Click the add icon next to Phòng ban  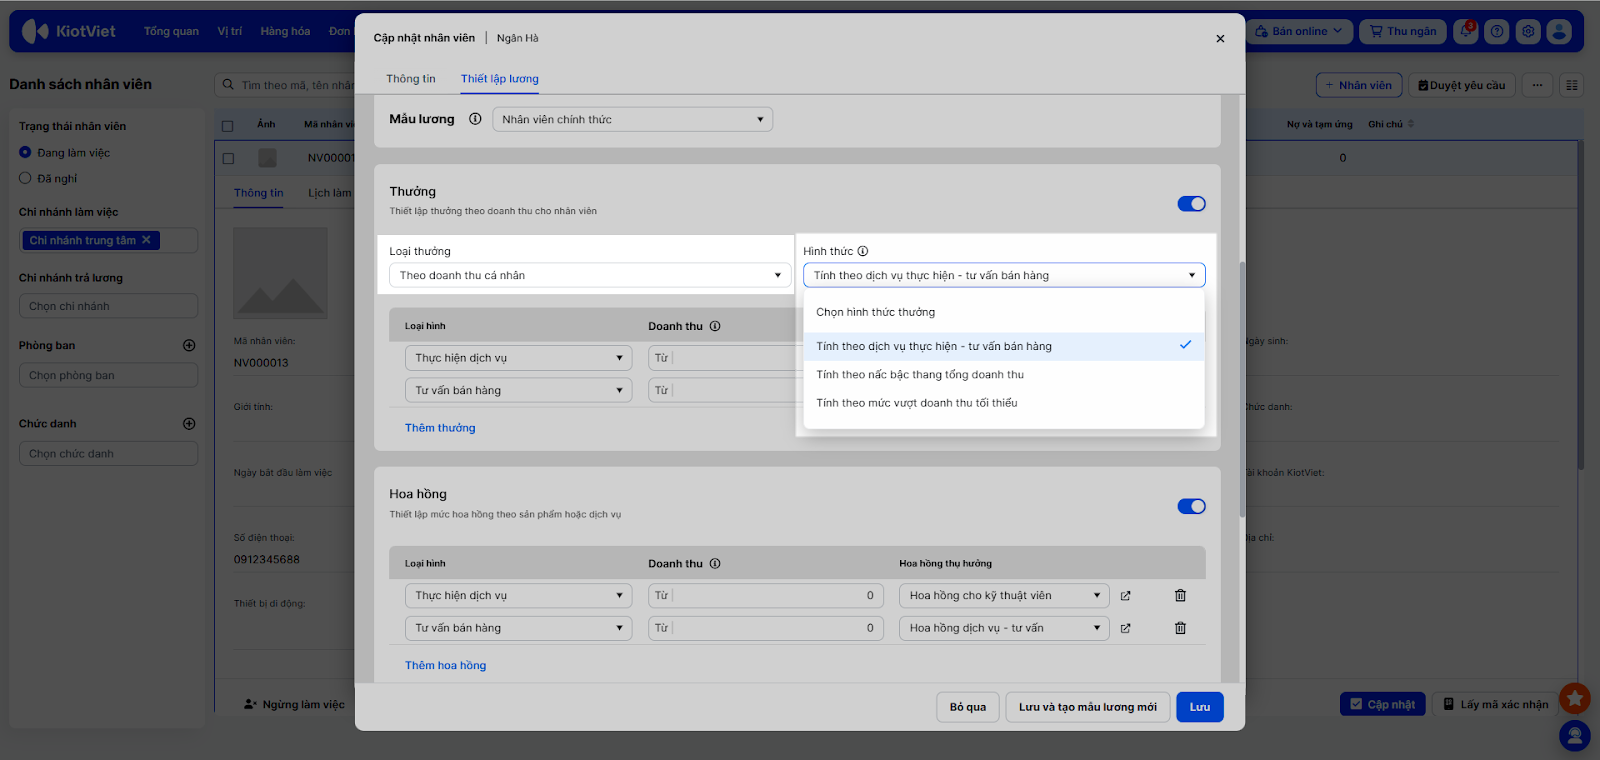pyautogui.click(x=189, y=346)
